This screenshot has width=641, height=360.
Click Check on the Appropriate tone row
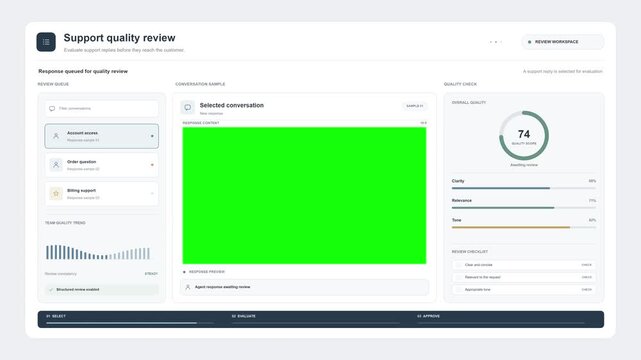(x=586, y=290)
